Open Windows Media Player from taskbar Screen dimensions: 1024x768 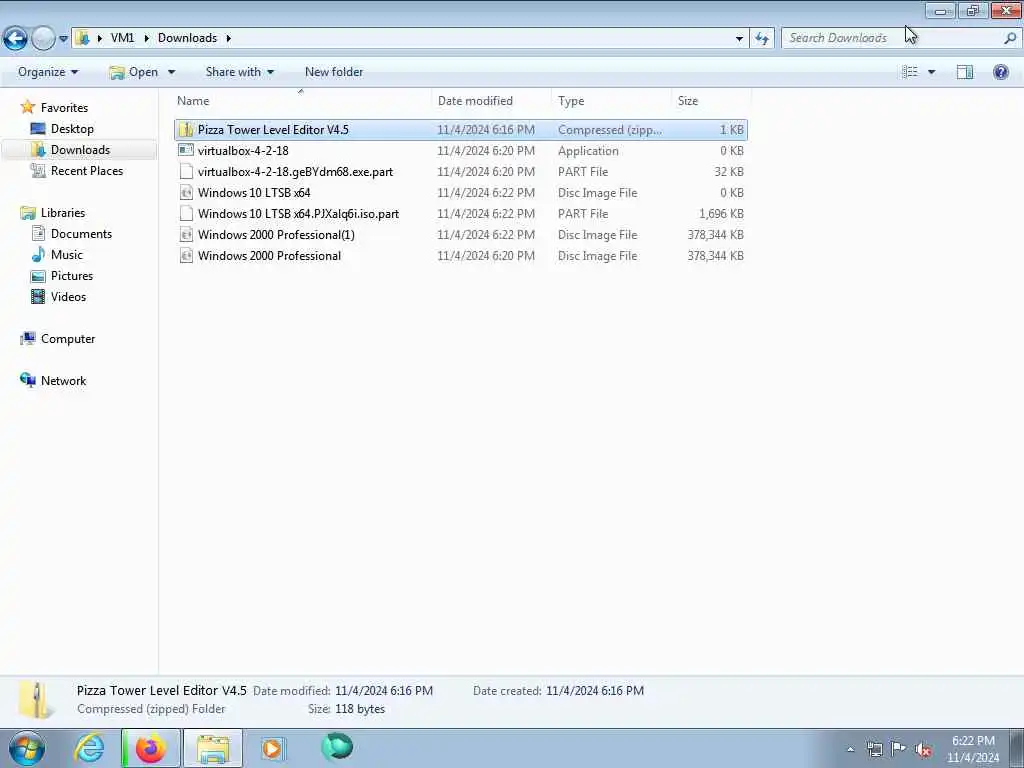click(272, 748)
